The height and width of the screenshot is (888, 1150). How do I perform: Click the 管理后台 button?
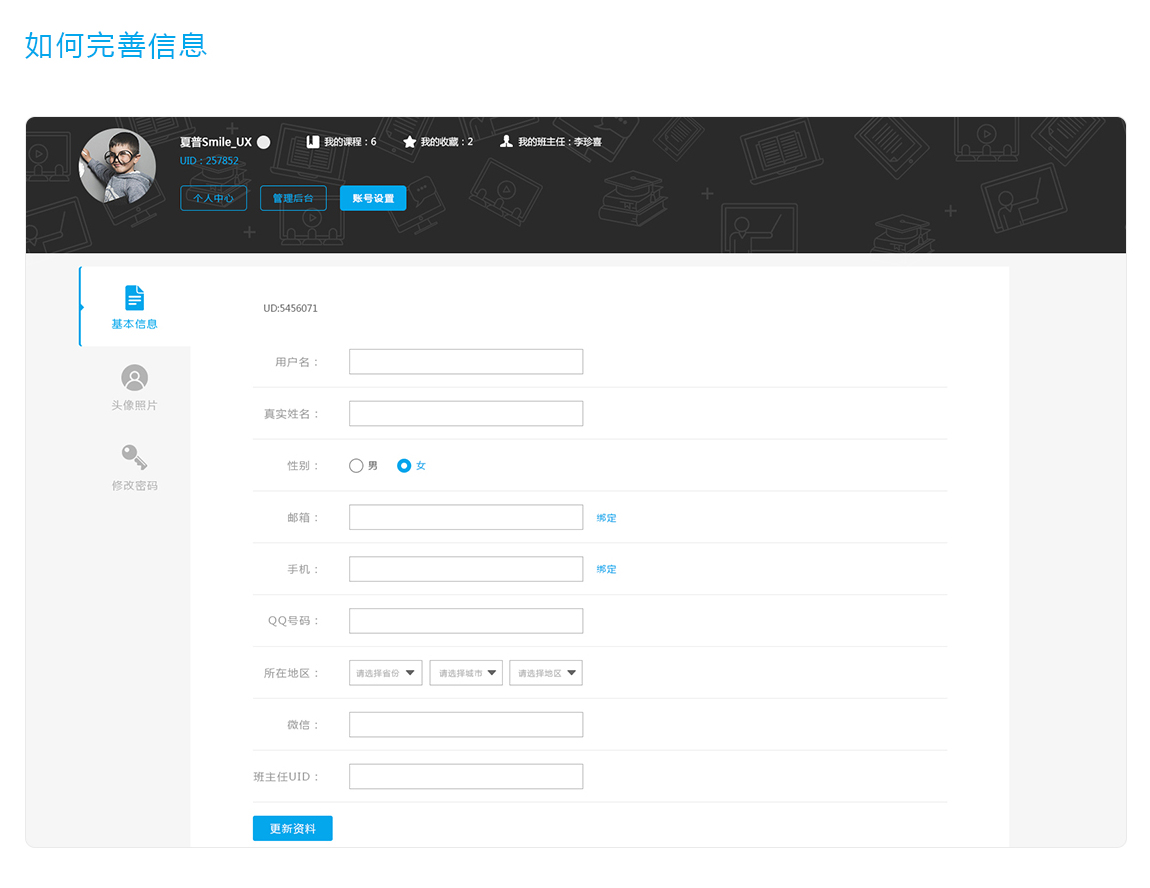(293, 198)
